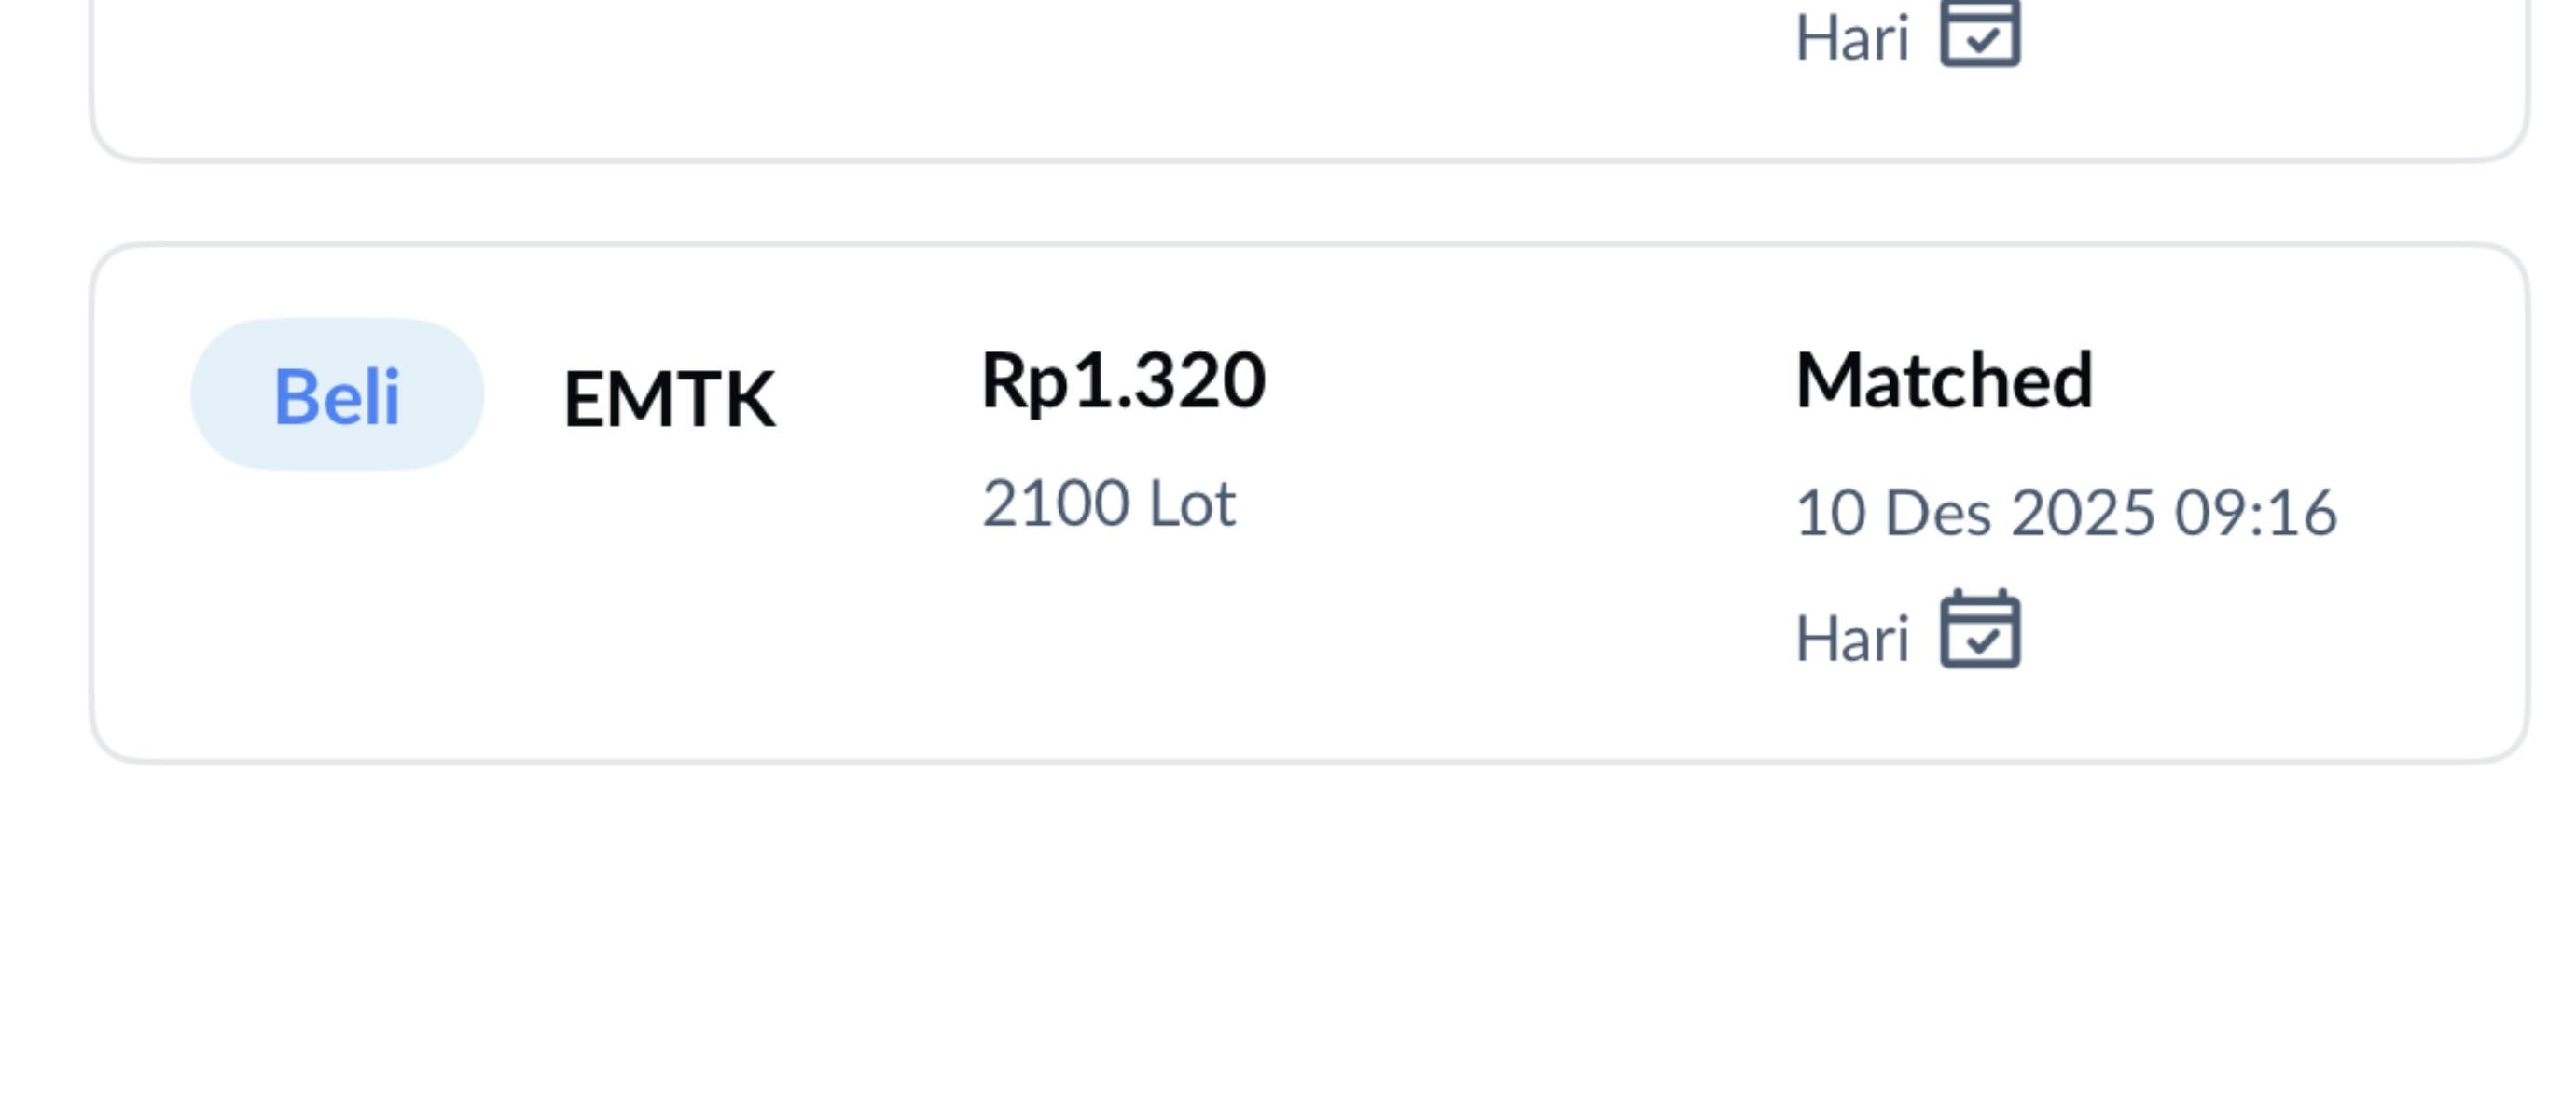Click the calendar check icon in EMTK order
Viewport: 2576px width, 1102px height.
coord(1980,630)
